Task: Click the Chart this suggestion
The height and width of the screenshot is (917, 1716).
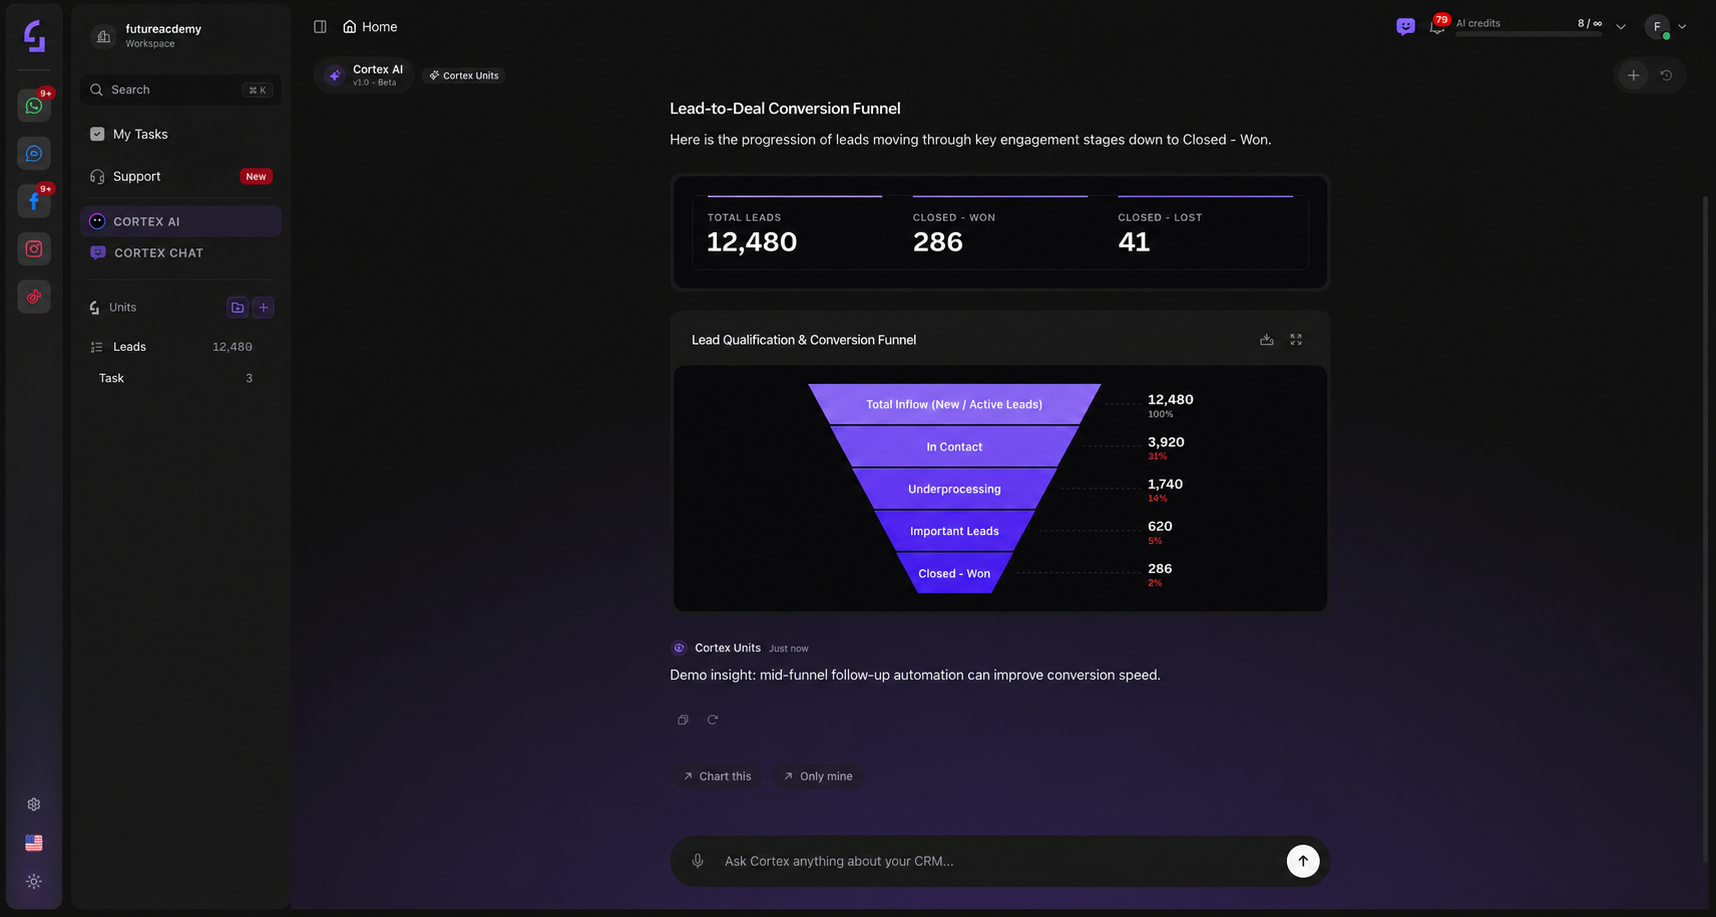Action: 717,776
